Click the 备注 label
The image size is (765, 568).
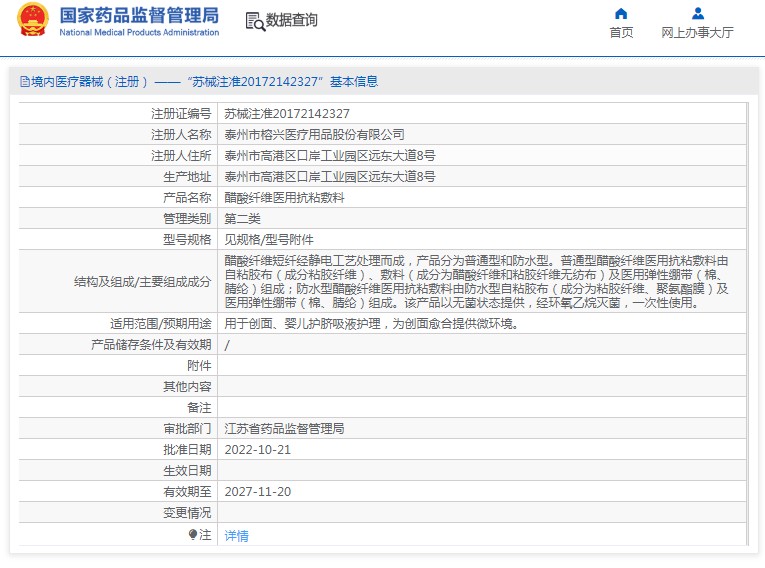click(199, 407)
